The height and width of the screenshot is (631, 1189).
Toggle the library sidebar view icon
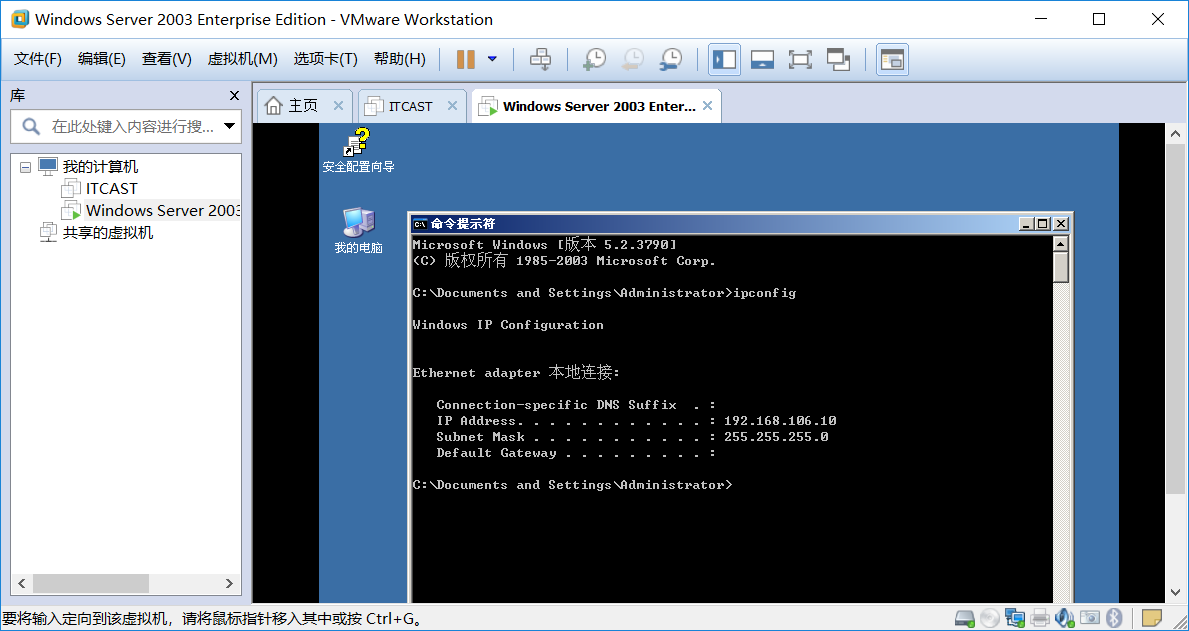[x=724, y=59]
